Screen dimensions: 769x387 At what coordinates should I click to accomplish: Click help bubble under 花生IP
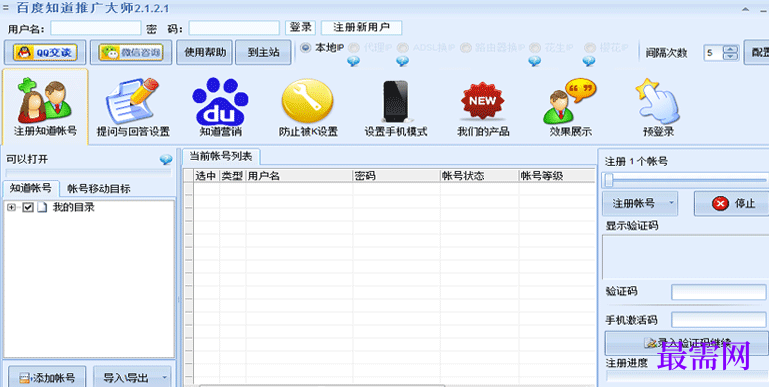point(535,61)
